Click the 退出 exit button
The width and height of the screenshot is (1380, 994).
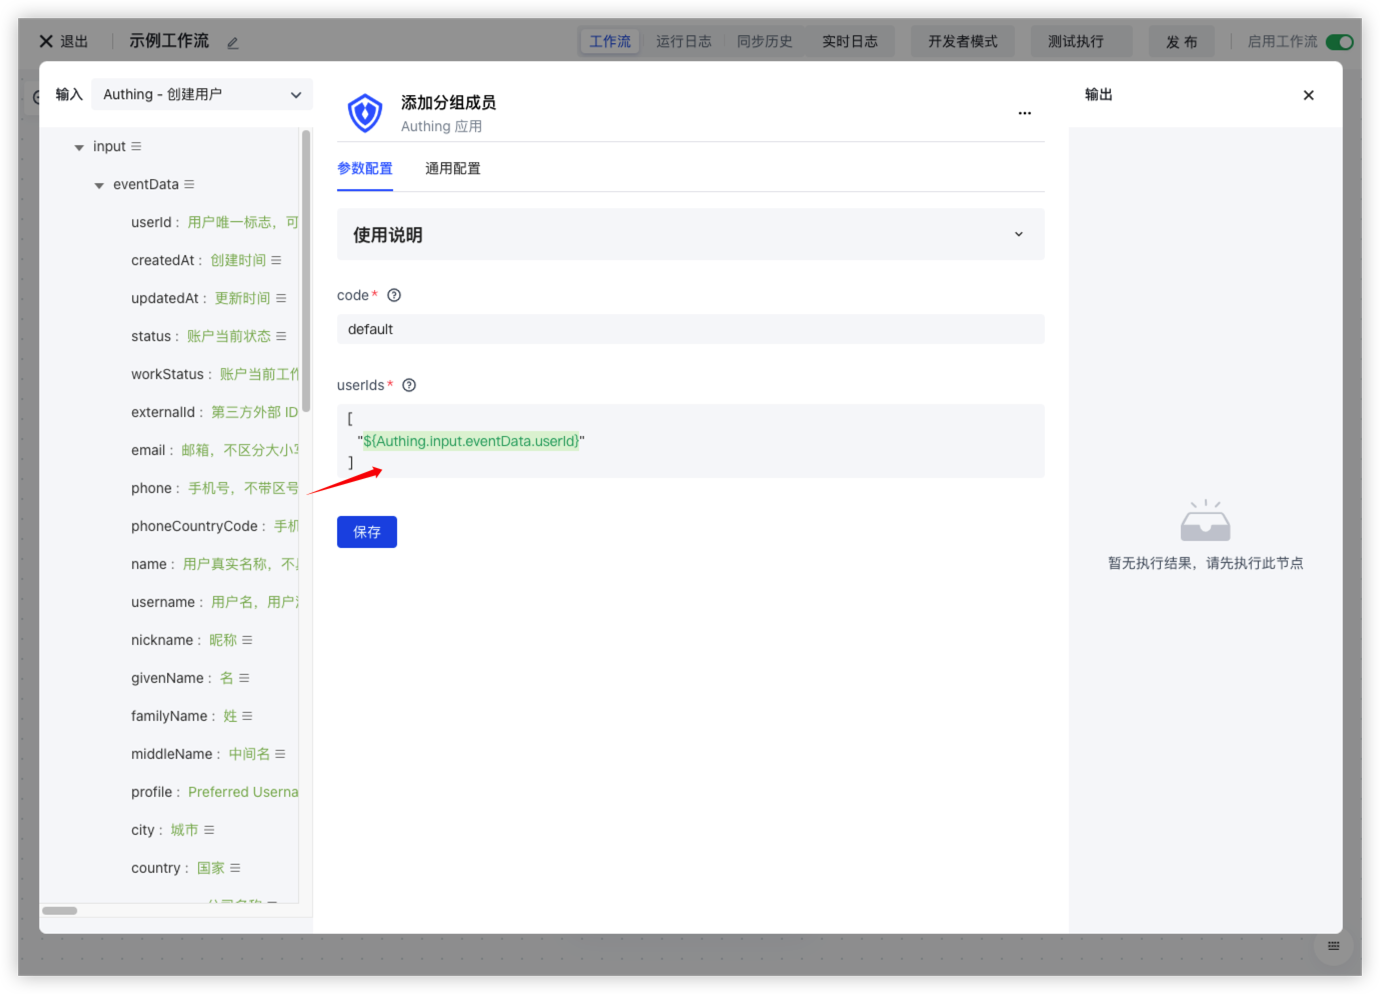(63, 41)
